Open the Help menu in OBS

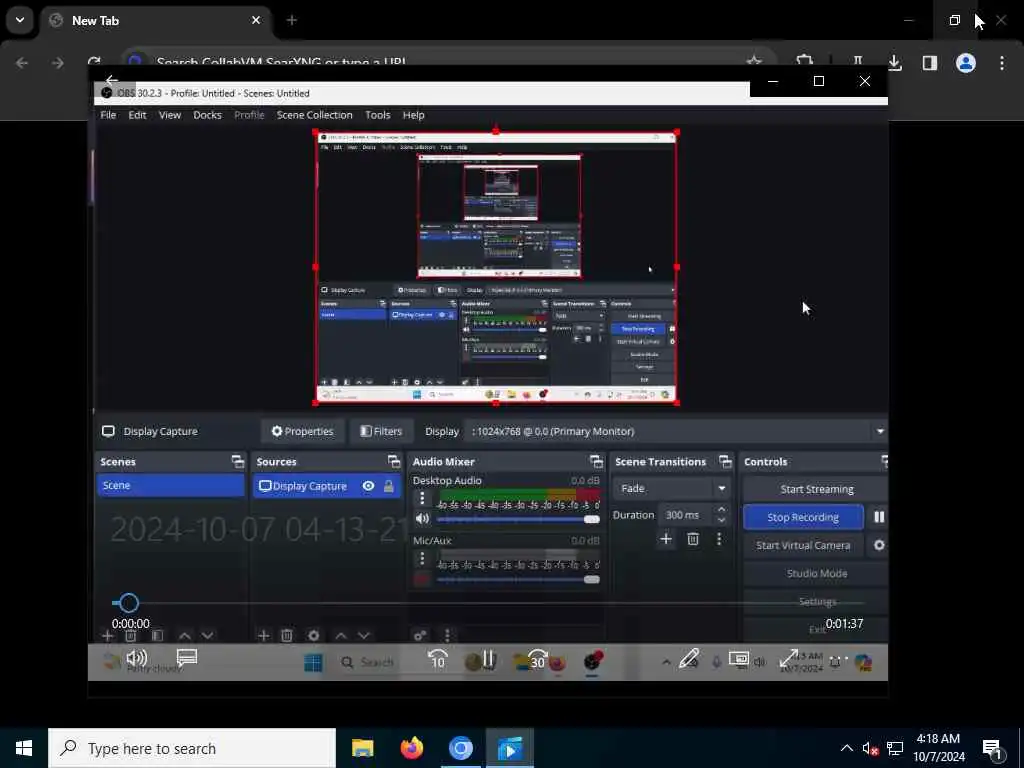point(413,115)
